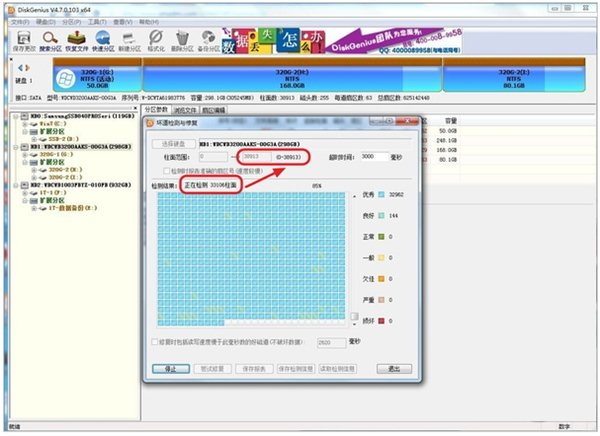Click the 损坏 damaged red color swatch
Image resolution: width=600 pixels, height=436 pixels.
coord(381,321)
